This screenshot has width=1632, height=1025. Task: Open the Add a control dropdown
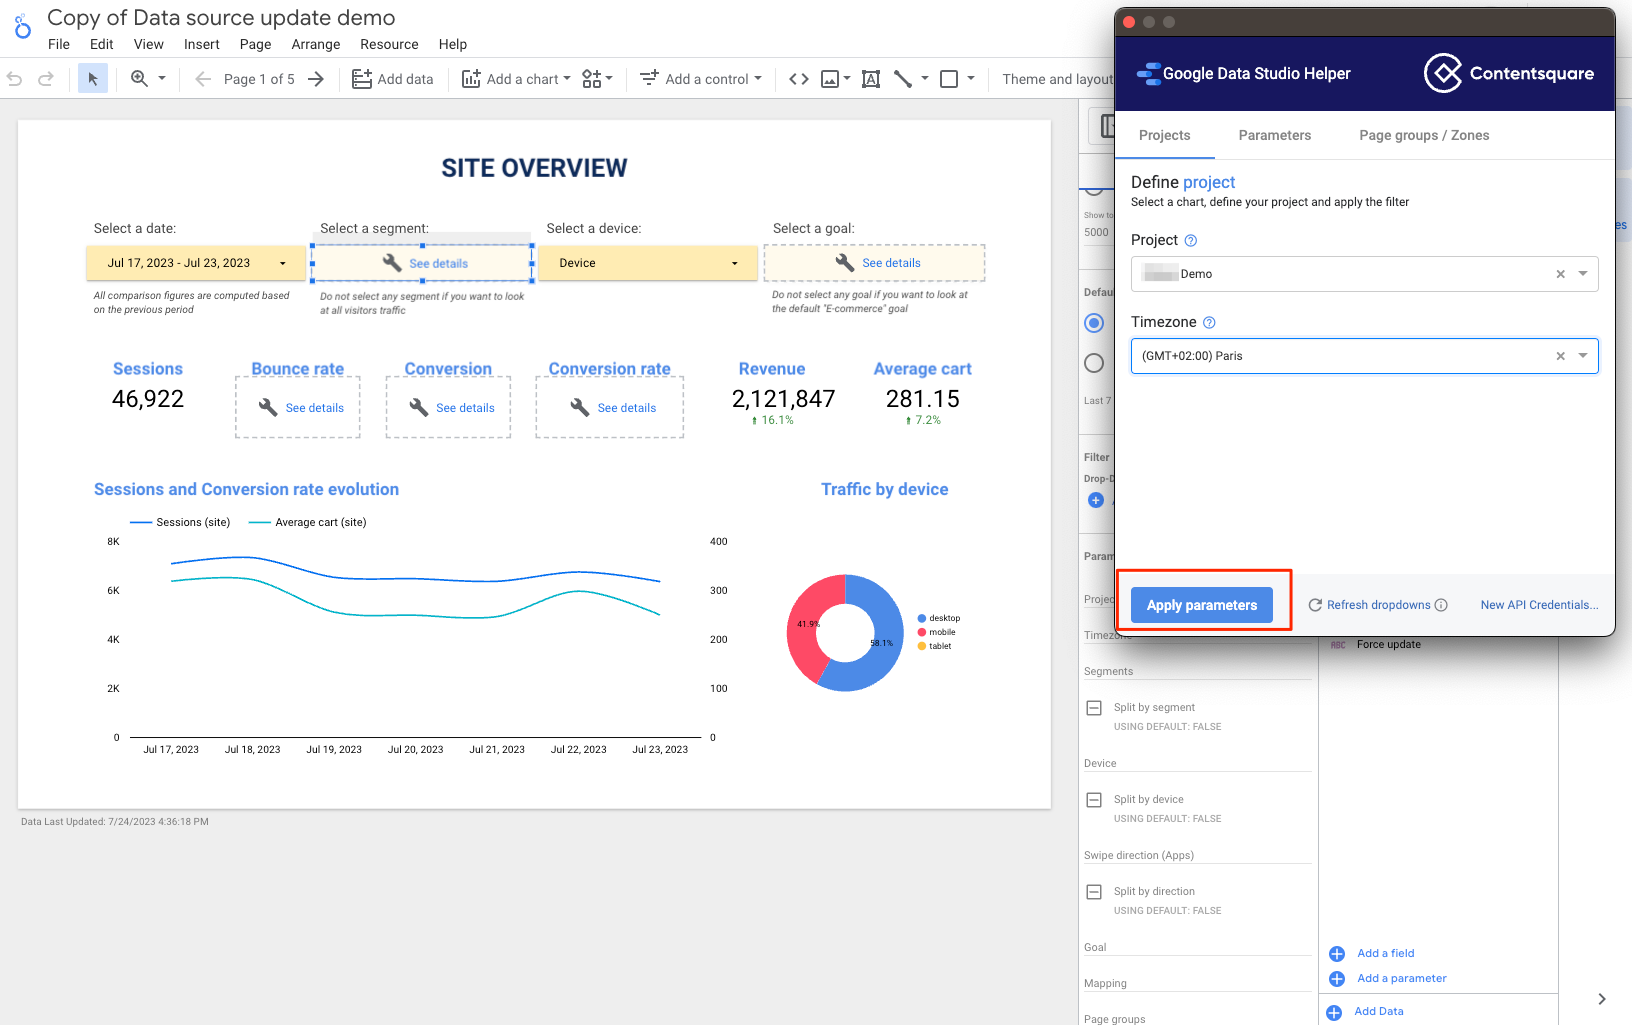click(701, 79)
